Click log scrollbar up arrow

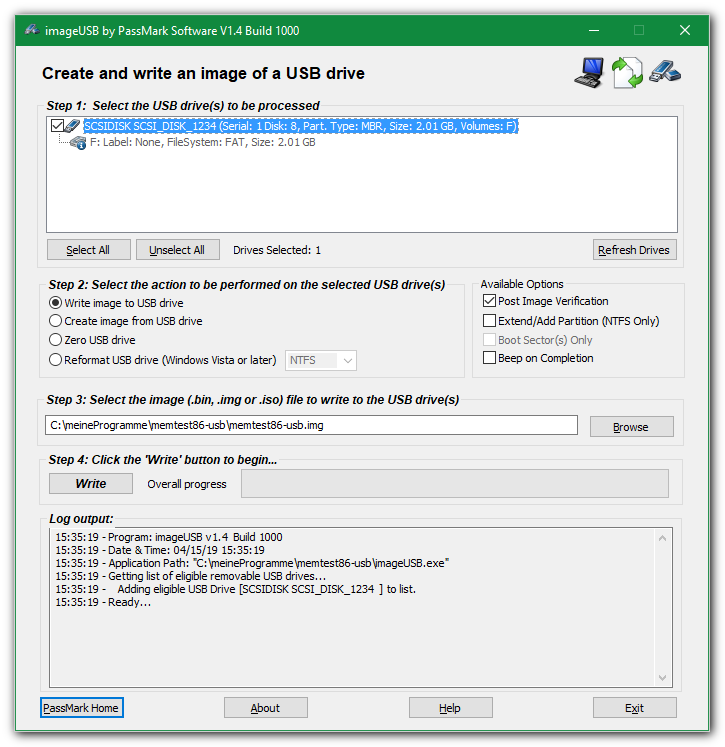[662, 538]
